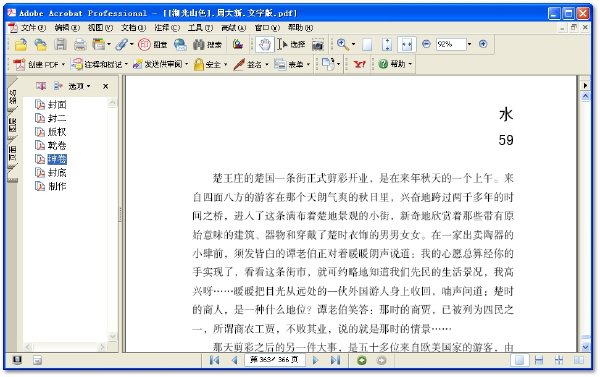
Task: Open zoom percentage dropdown arrow
Action: [470, 44]
